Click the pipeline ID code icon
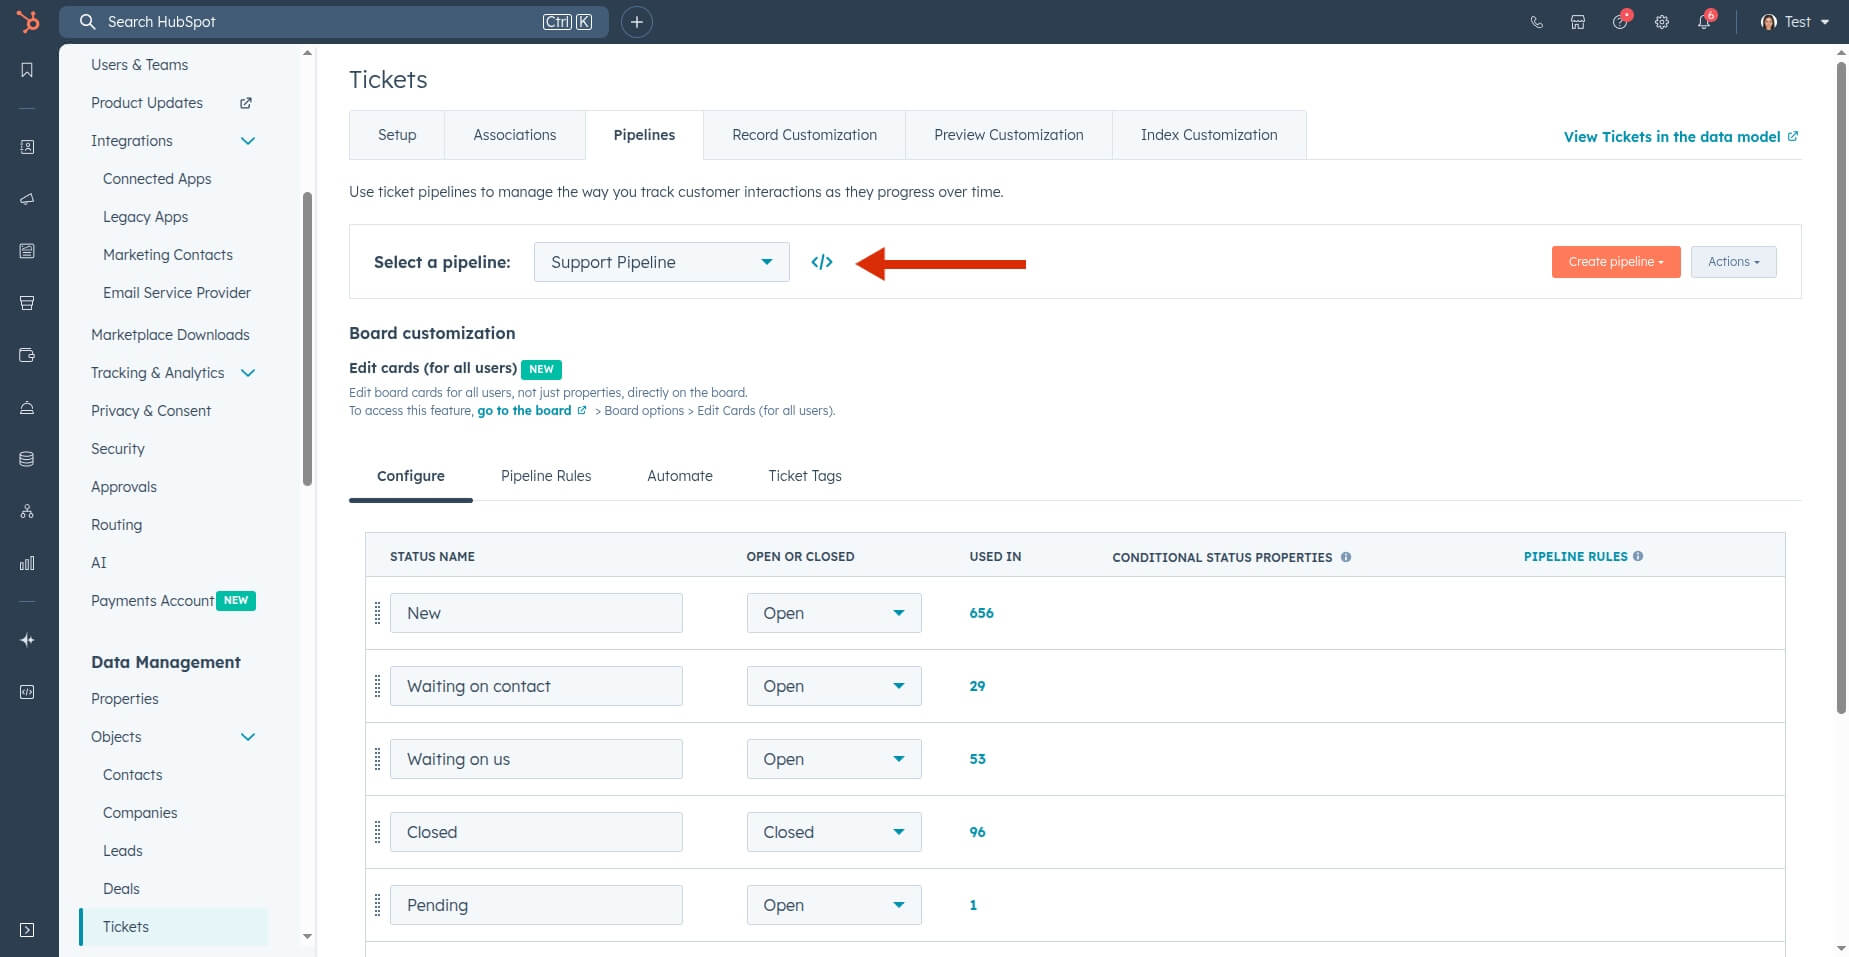 tap(821, 262)
